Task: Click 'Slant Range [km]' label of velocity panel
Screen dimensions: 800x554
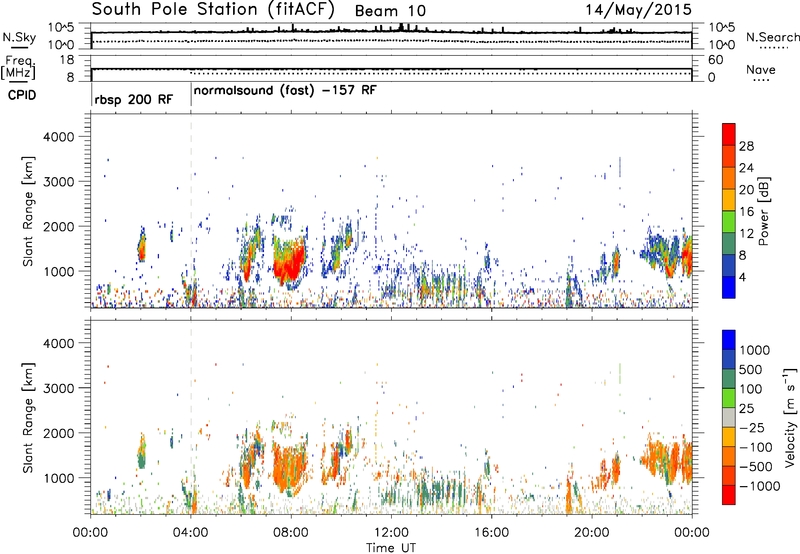Action: [x=28, y=418]
